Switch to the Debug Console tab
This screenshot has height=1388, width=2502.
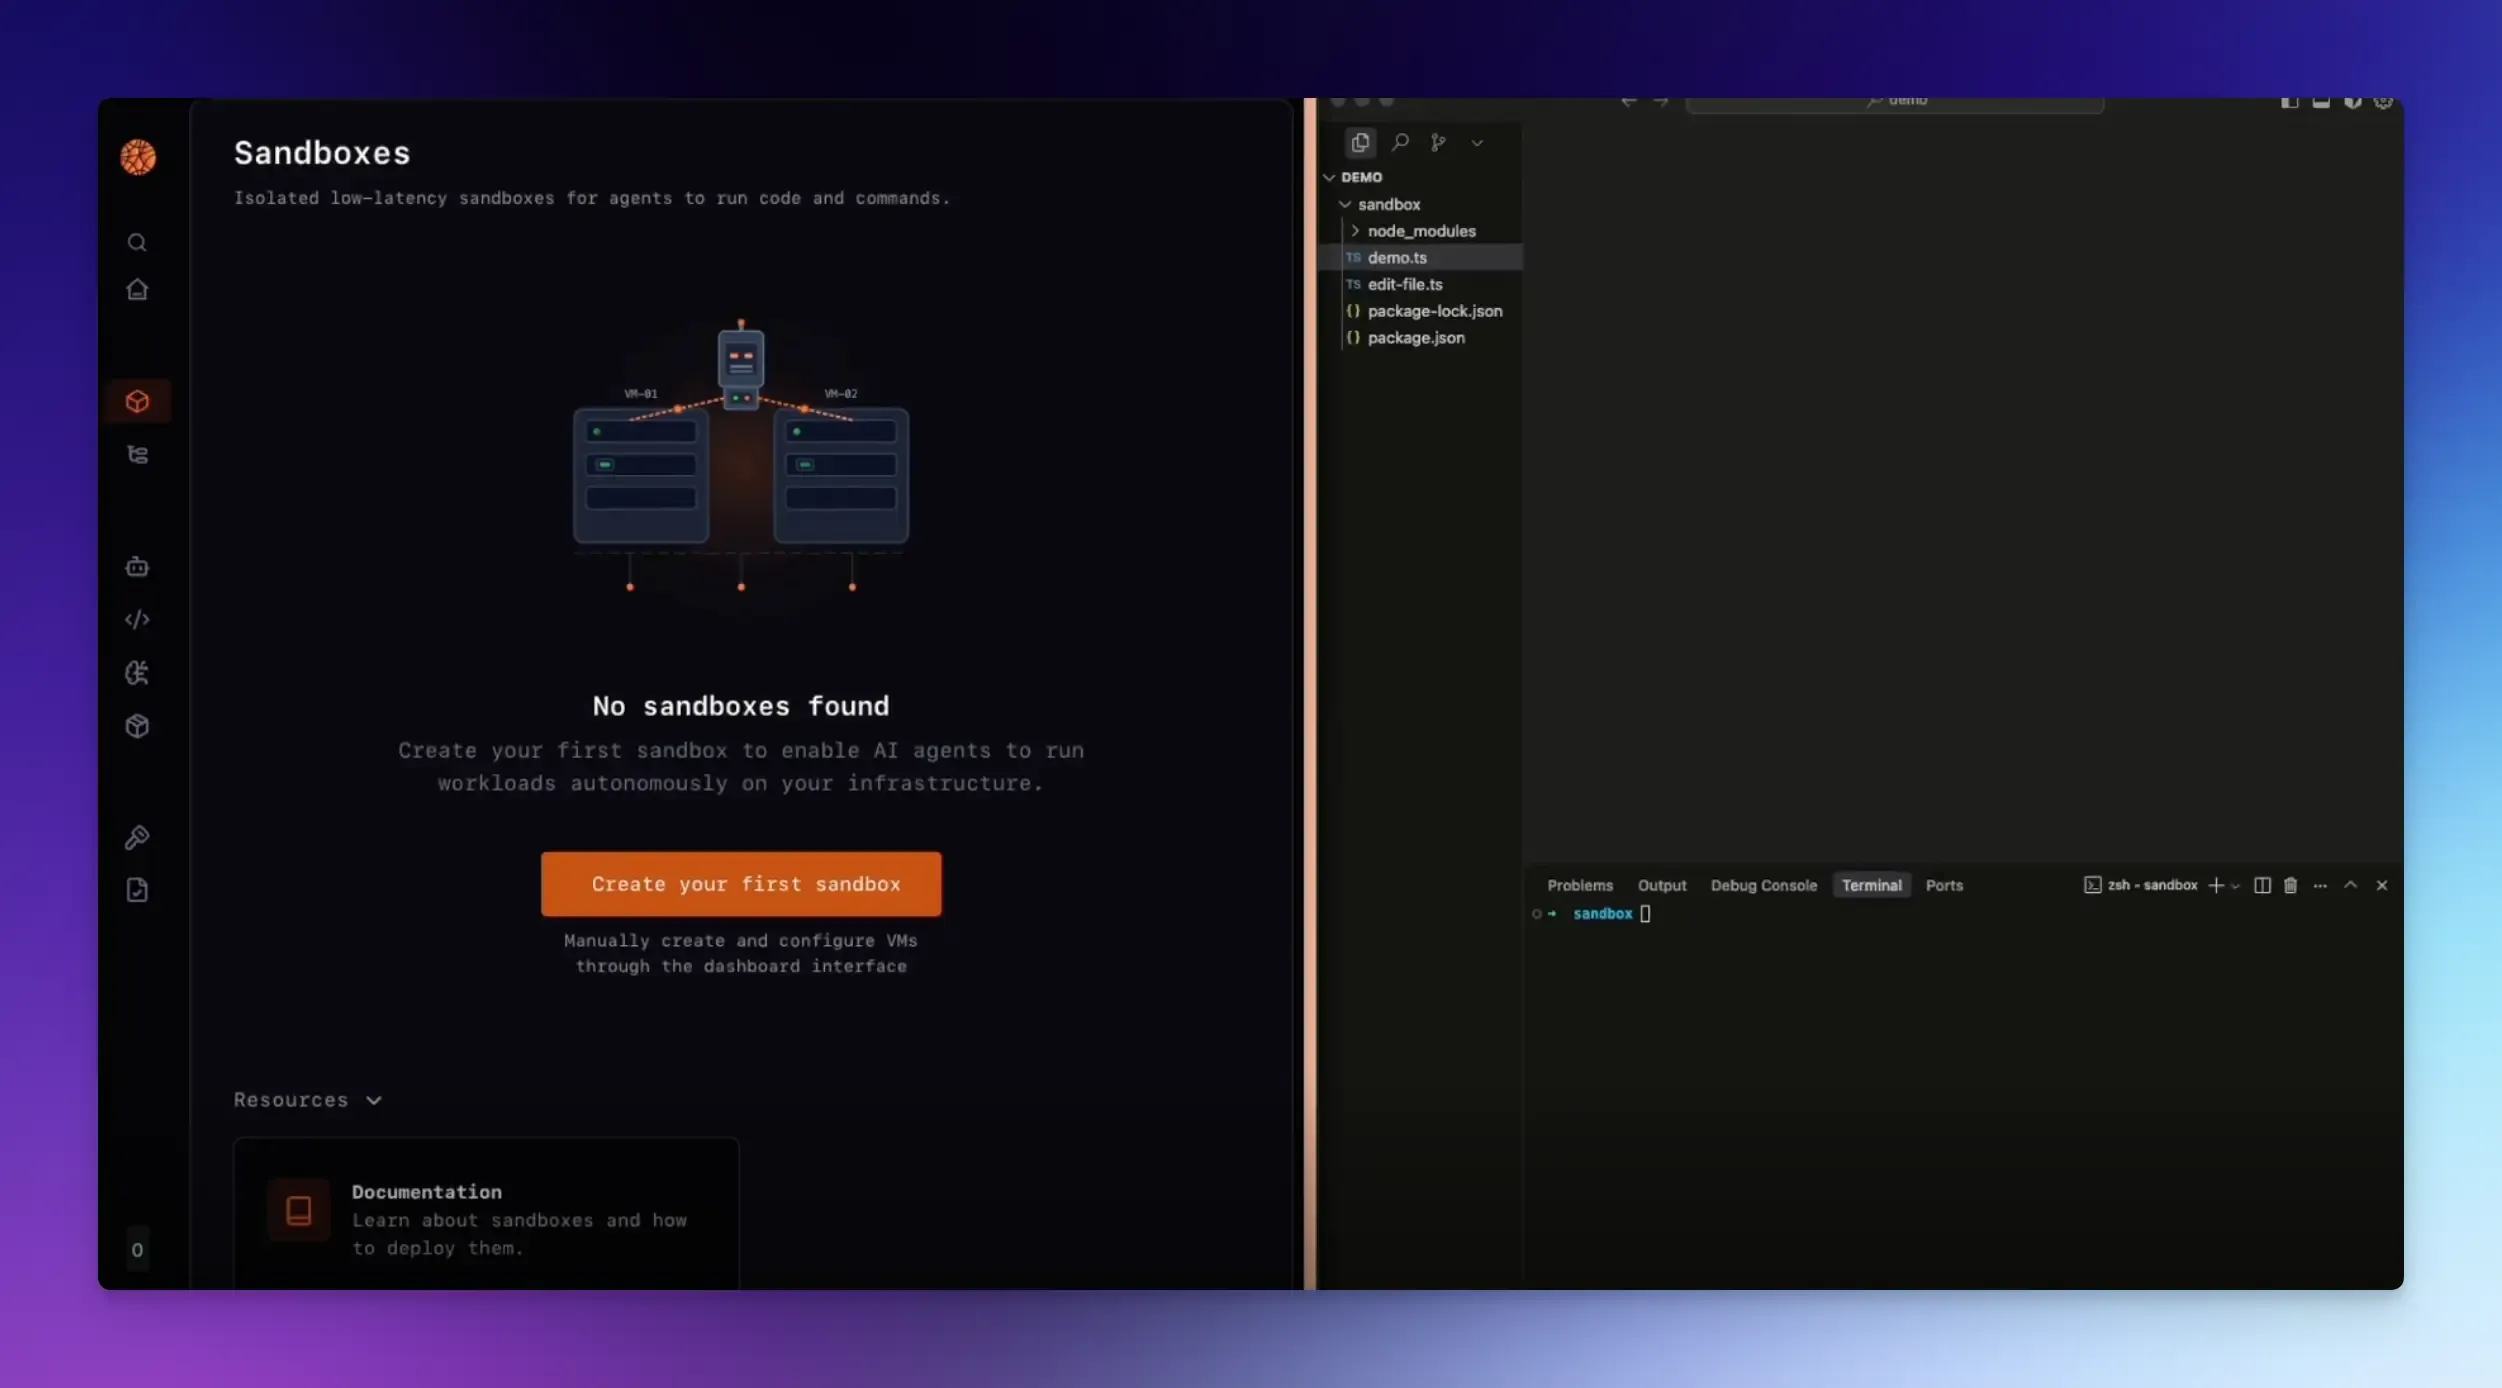[x=1763, y=885]
